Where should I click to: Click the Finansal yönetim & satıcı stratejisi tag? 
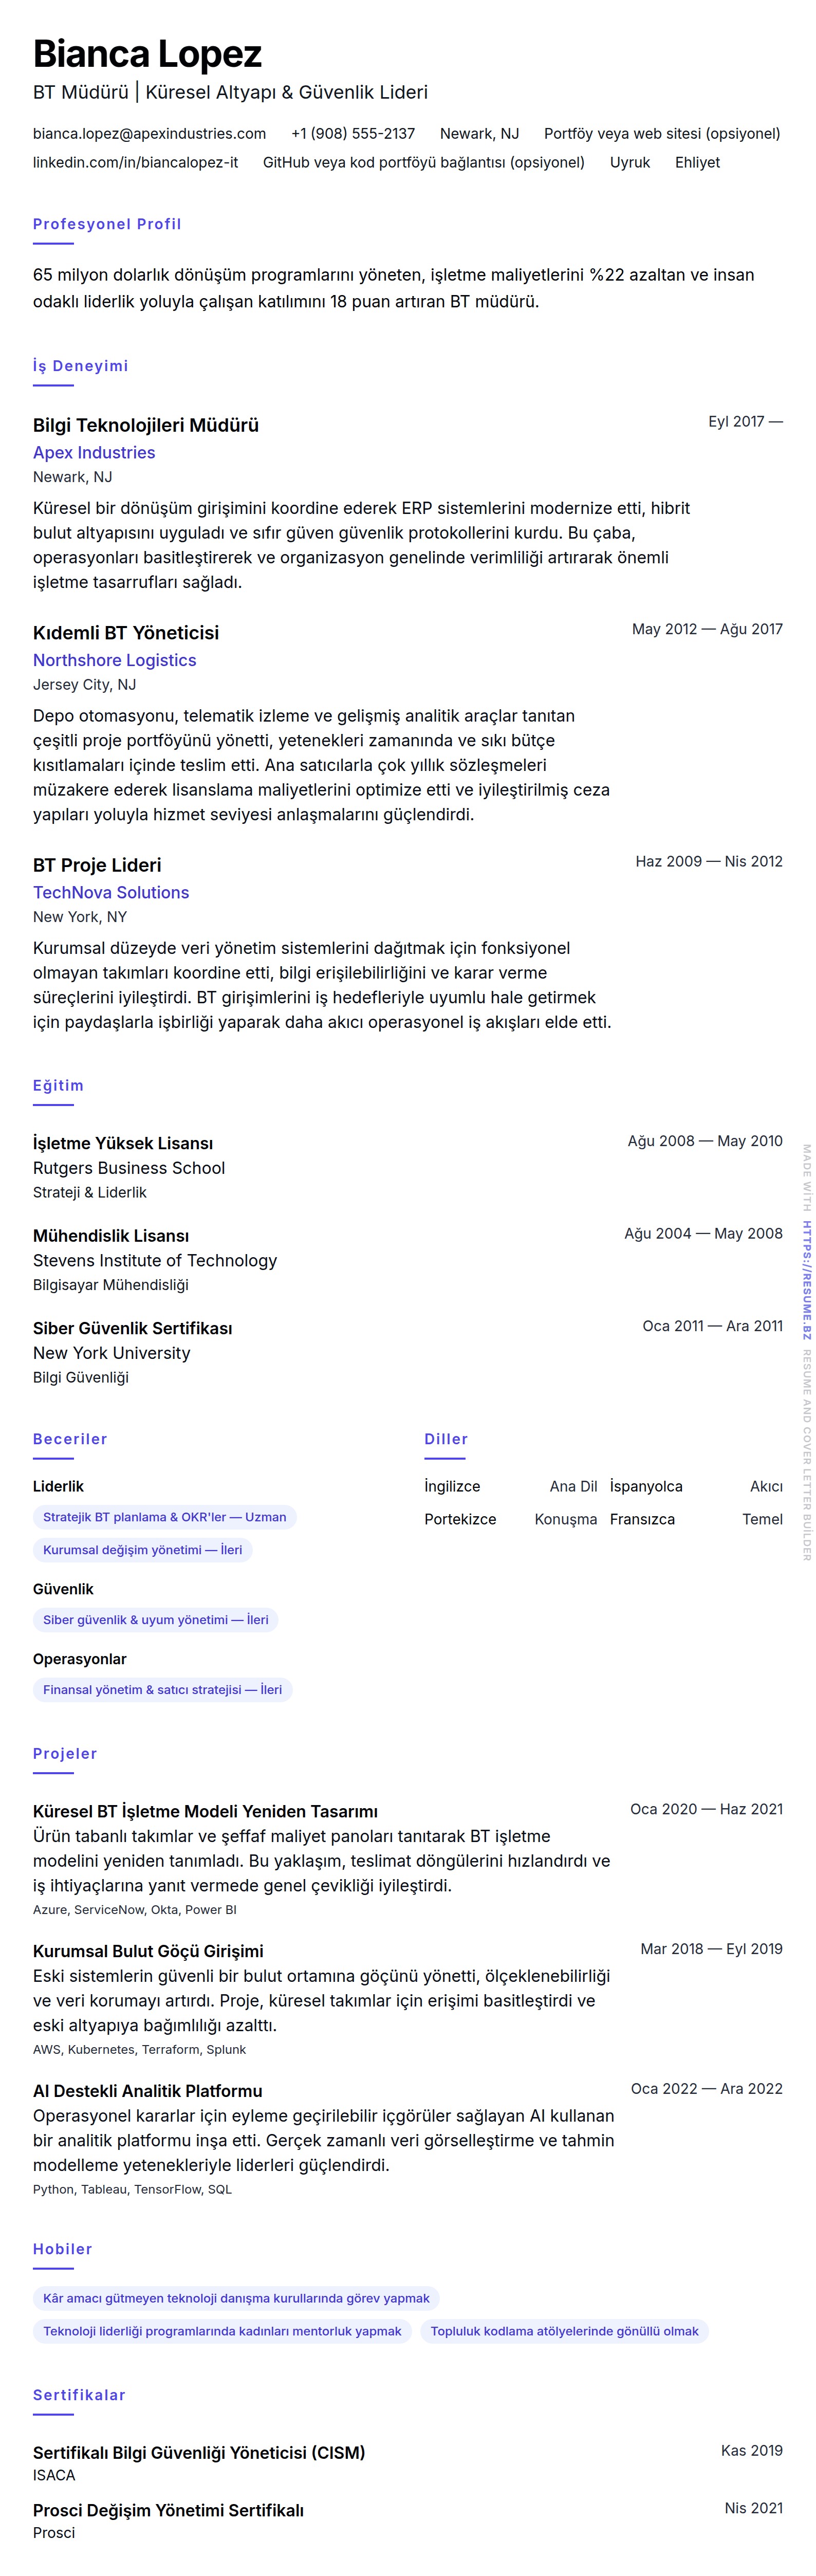click(162, 1690)
